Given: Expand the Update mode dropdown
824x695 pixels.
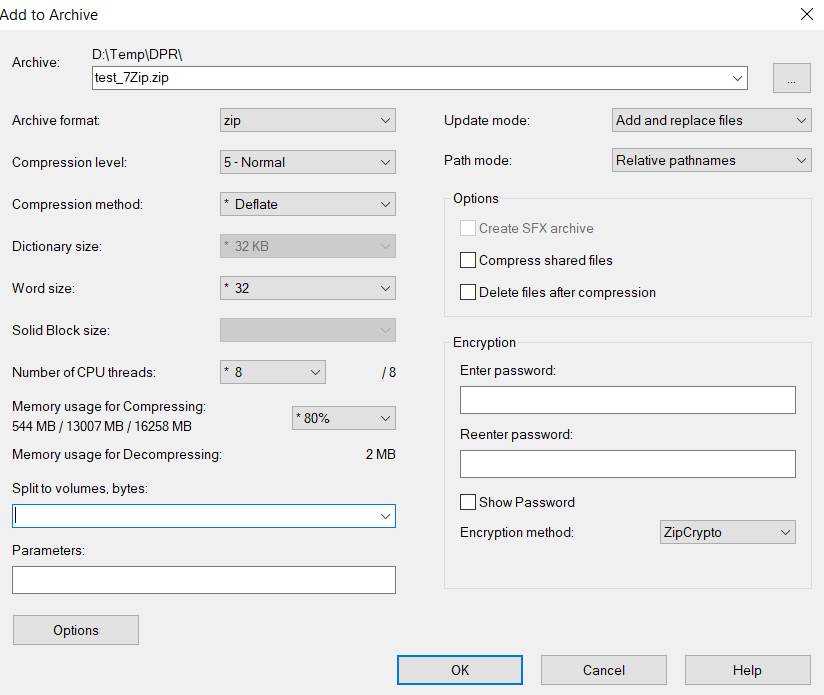Looking at the screenshot, I should point(710,120).
